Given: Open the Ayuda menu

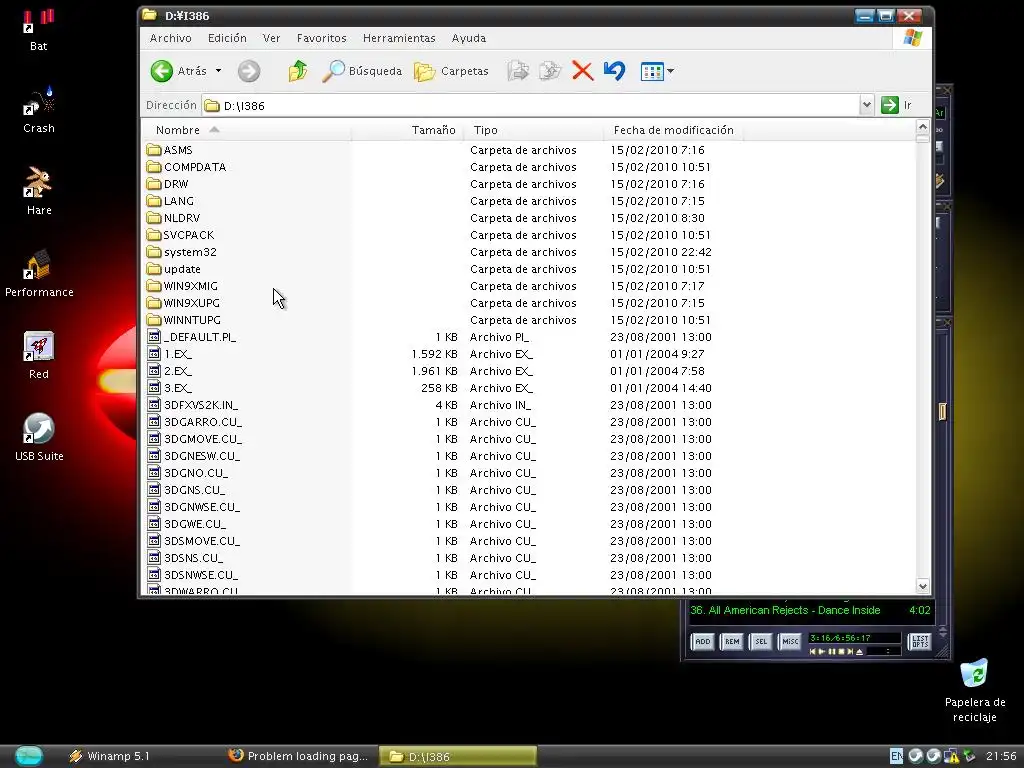Looking at the screenshot, I should coord(469,38).
